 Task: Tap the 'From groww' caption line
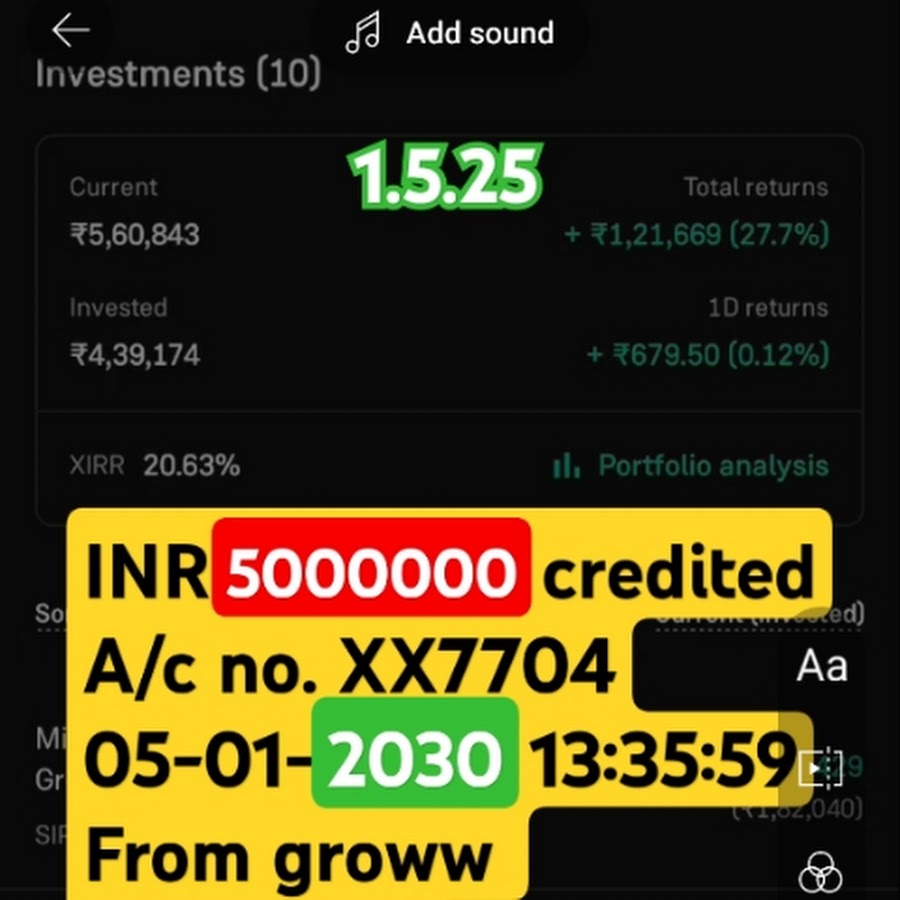[289, 860]
